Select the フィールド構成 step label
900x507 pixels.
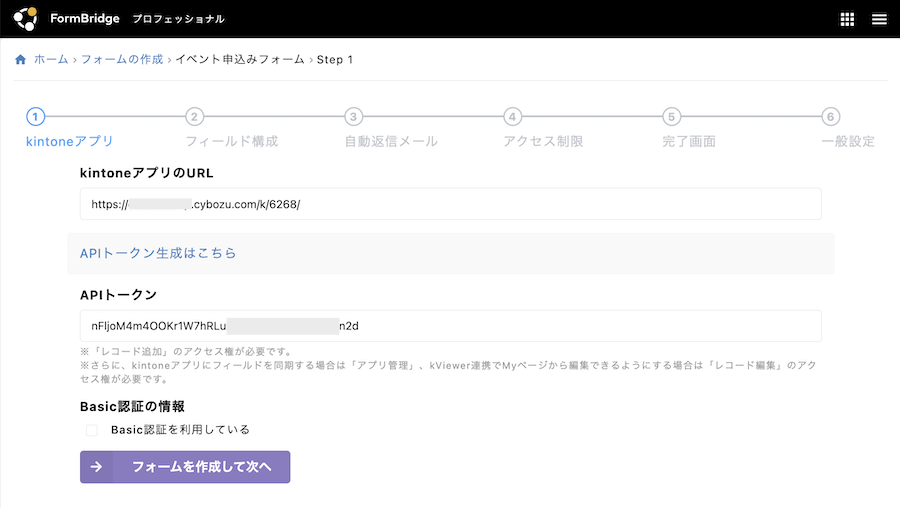coord(231,142)
